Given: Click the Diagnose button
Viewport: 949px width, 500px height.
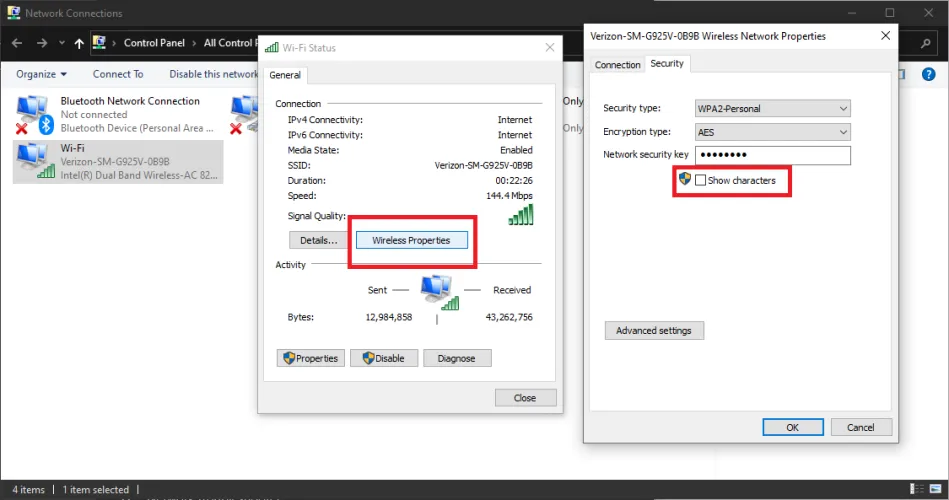Looking at the screenshot, I should pos(456,358).
